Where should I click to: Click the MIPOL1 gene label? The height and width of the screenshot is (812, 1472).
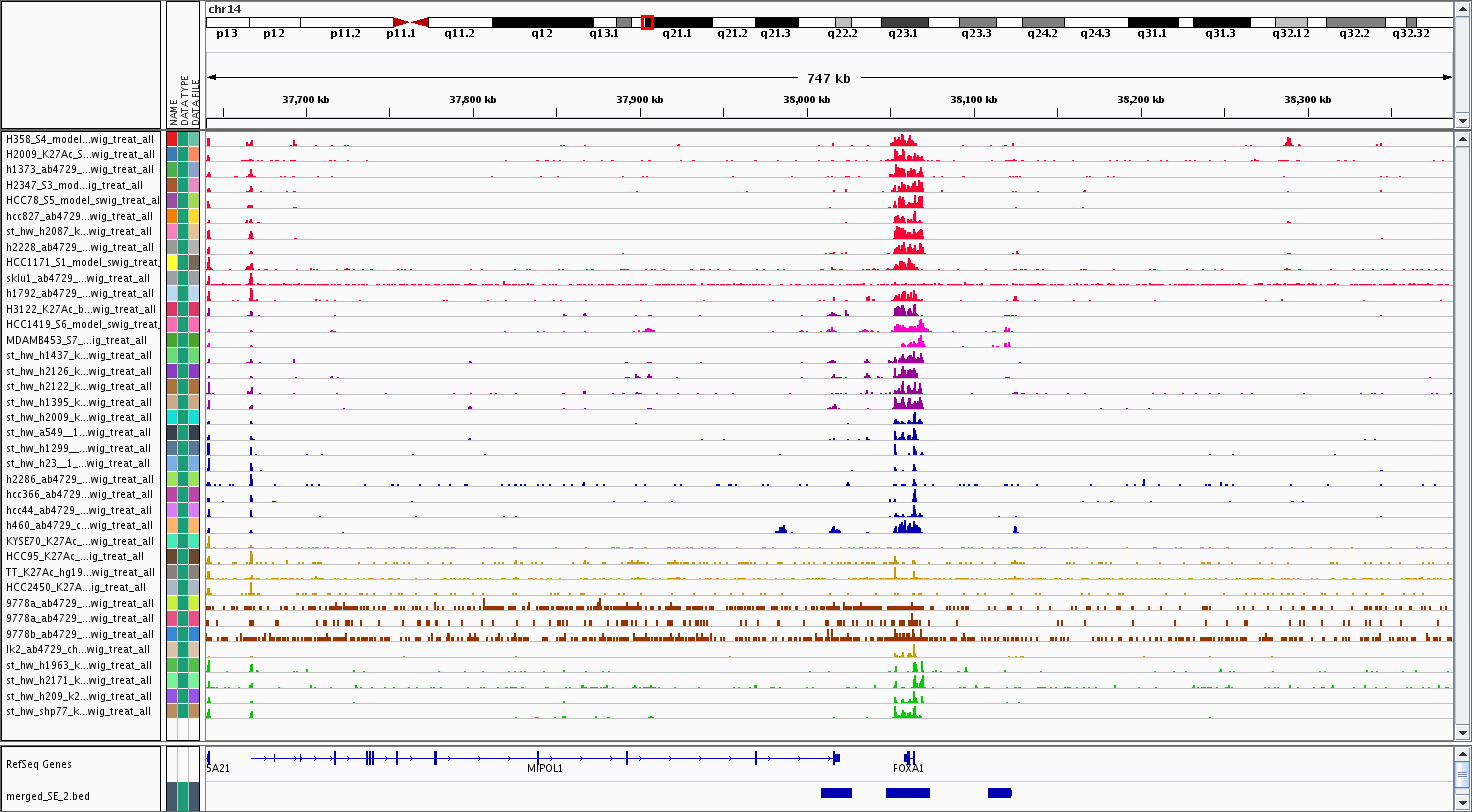[x=545, y=769]
